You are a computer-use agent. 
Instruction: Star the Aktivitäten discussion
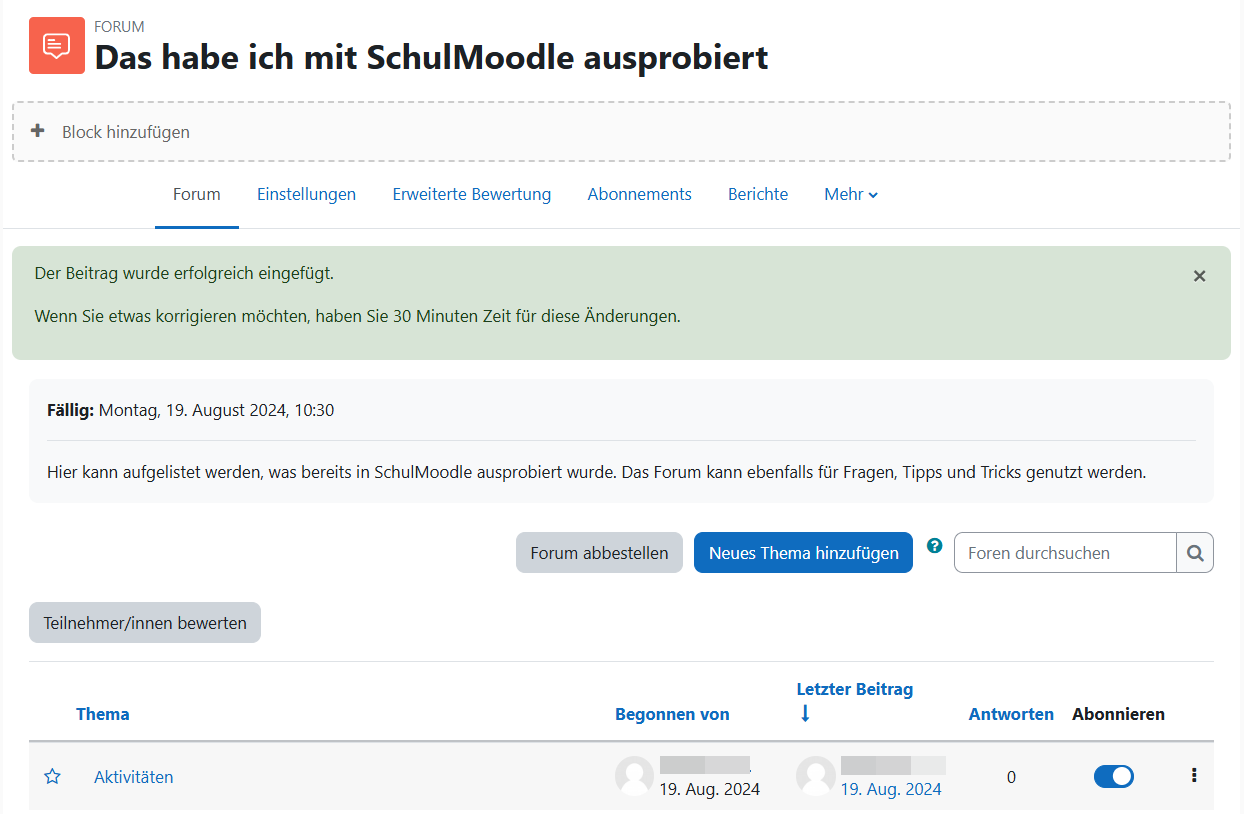53,776
